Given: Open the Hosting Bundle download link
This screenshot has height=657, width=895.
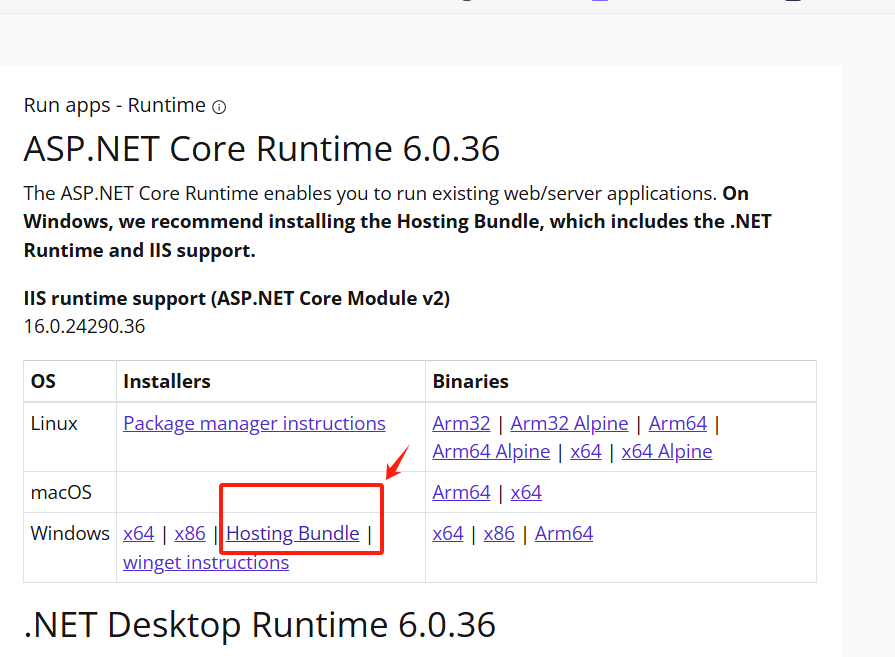Looking at the screenshot, I should click(293, 533).
